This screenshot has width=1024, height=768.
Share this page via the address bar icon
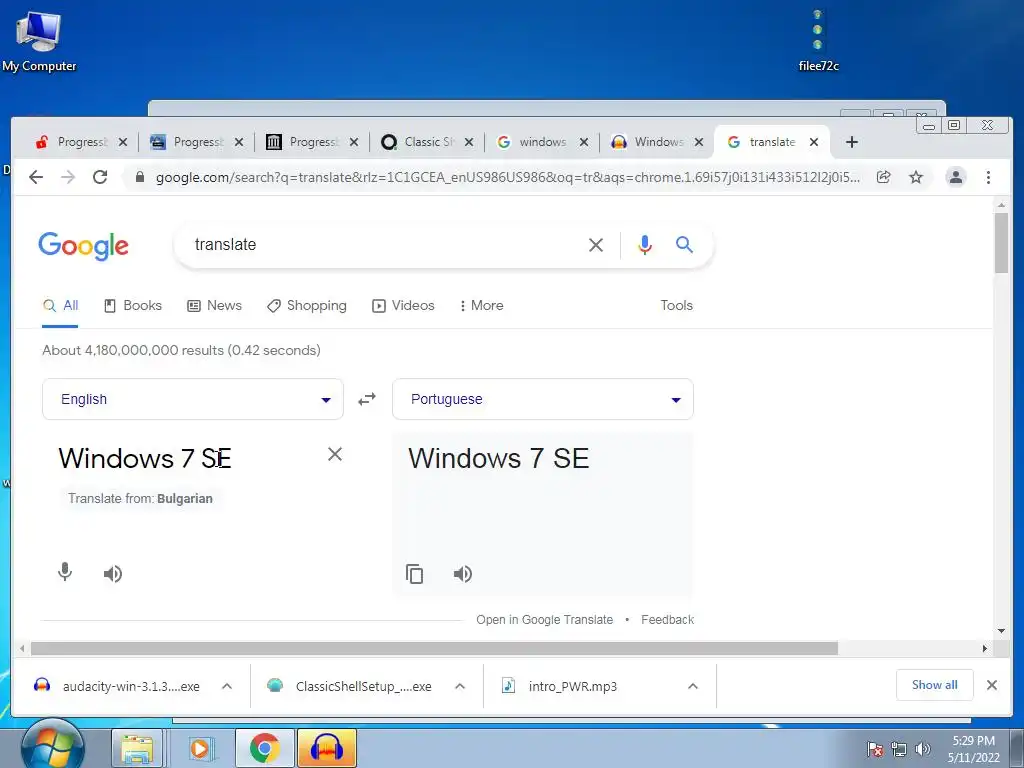(884, 177)
